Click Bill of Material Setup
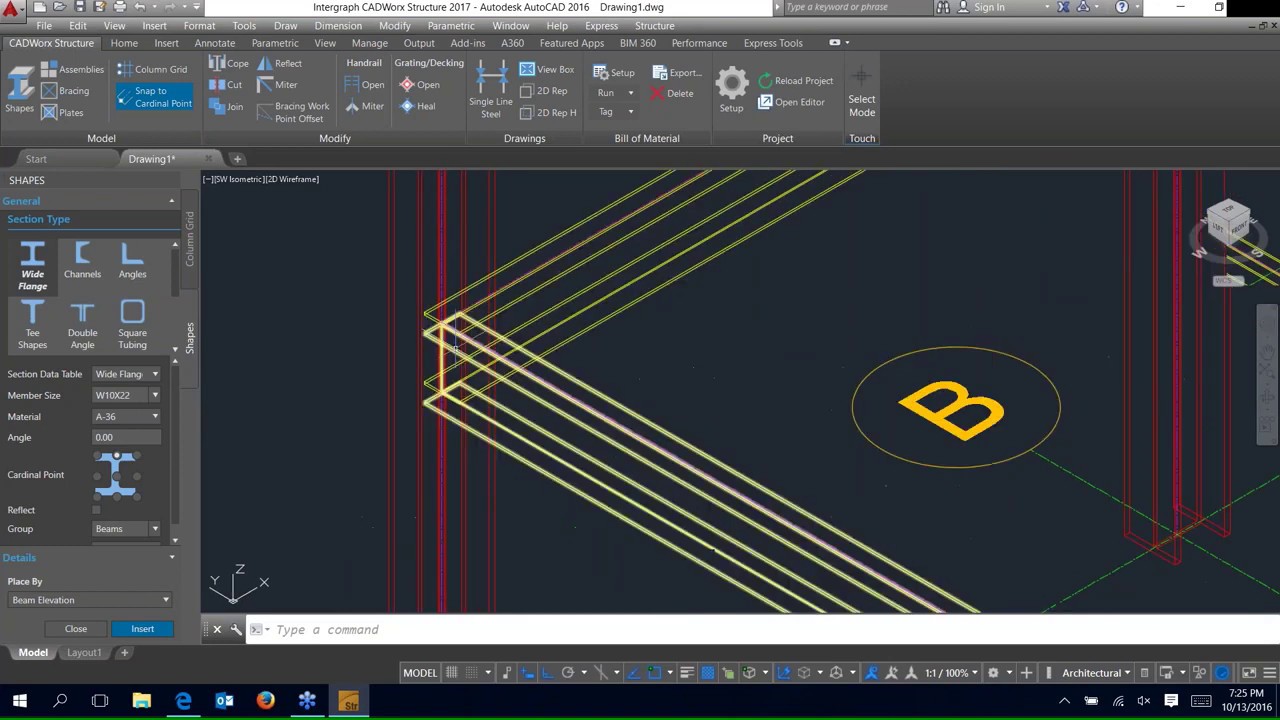Image resolution: width=1280 pixels, height=720 pixels. pos(614,73)
